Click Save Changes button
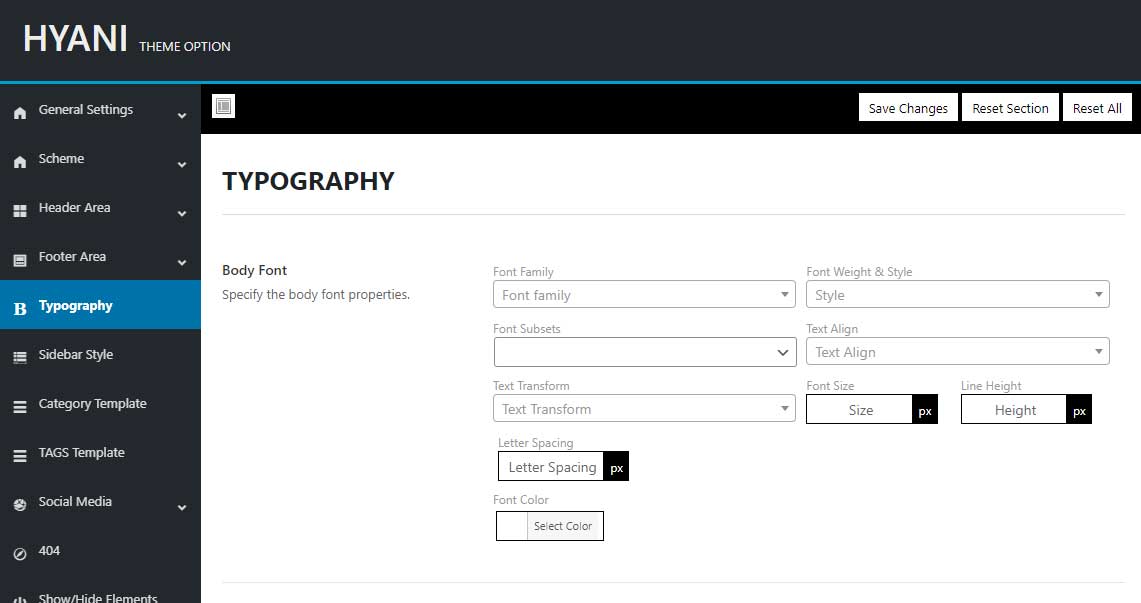 click(908, 108)
